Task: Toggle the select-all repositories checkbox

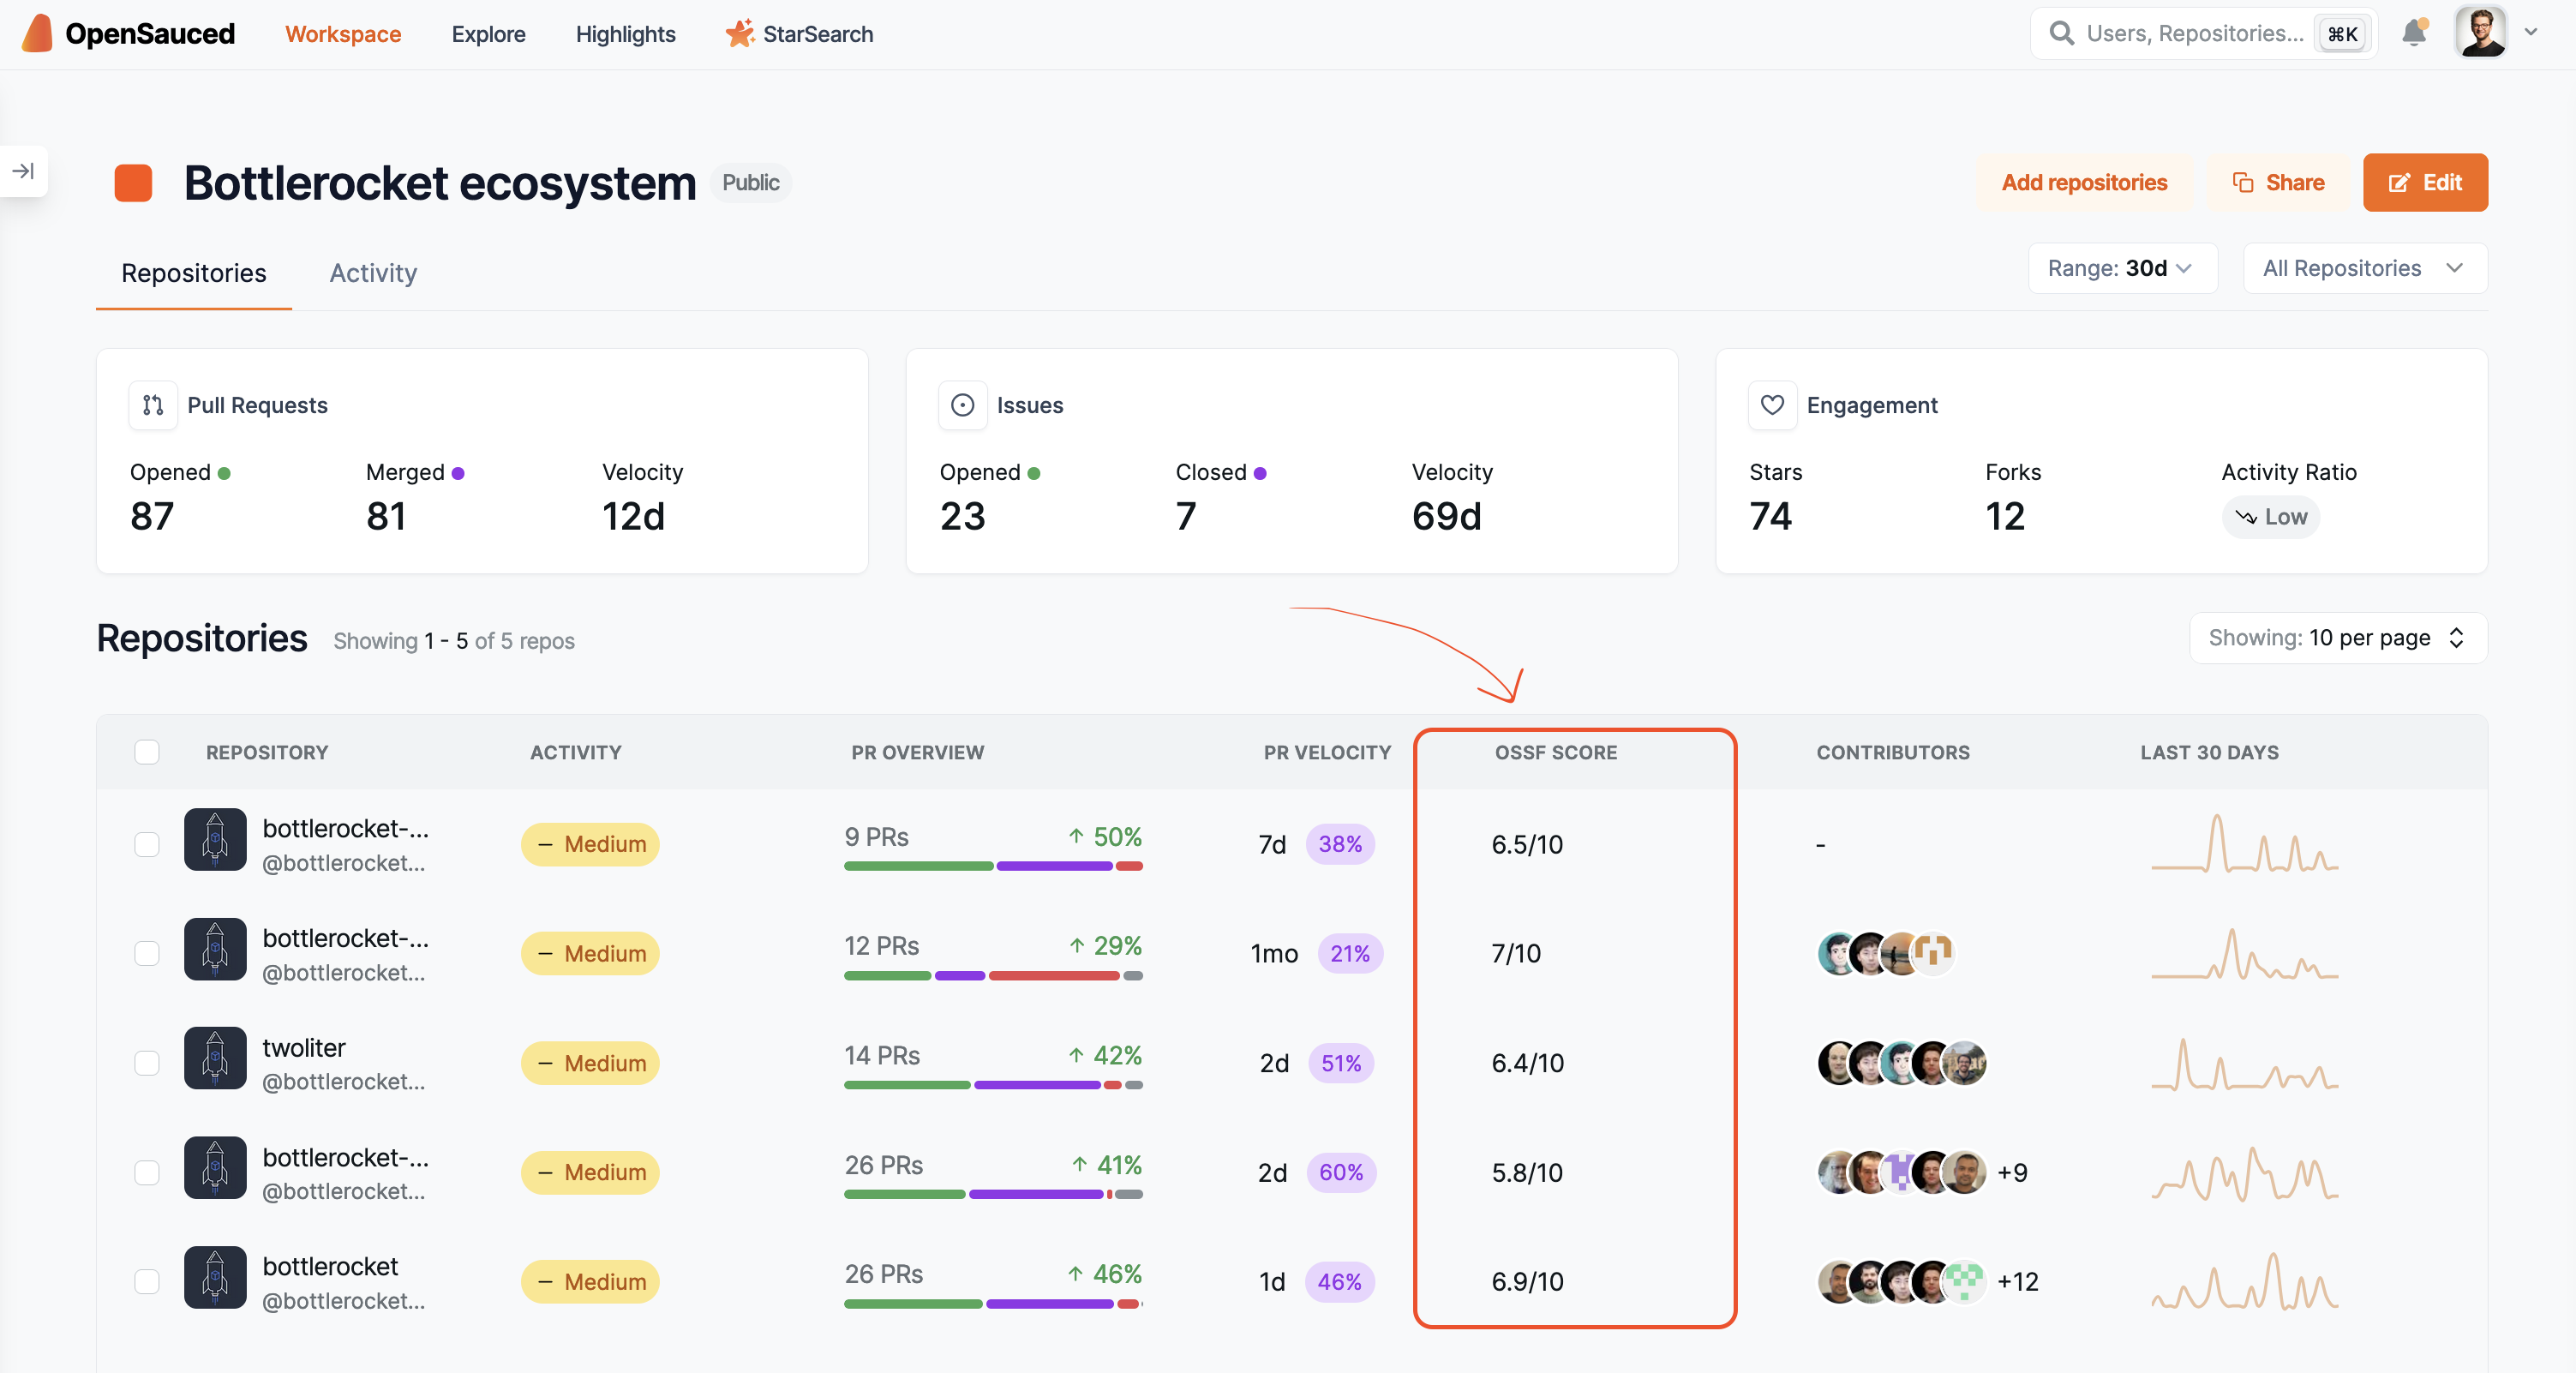Action: pos(147,752)
